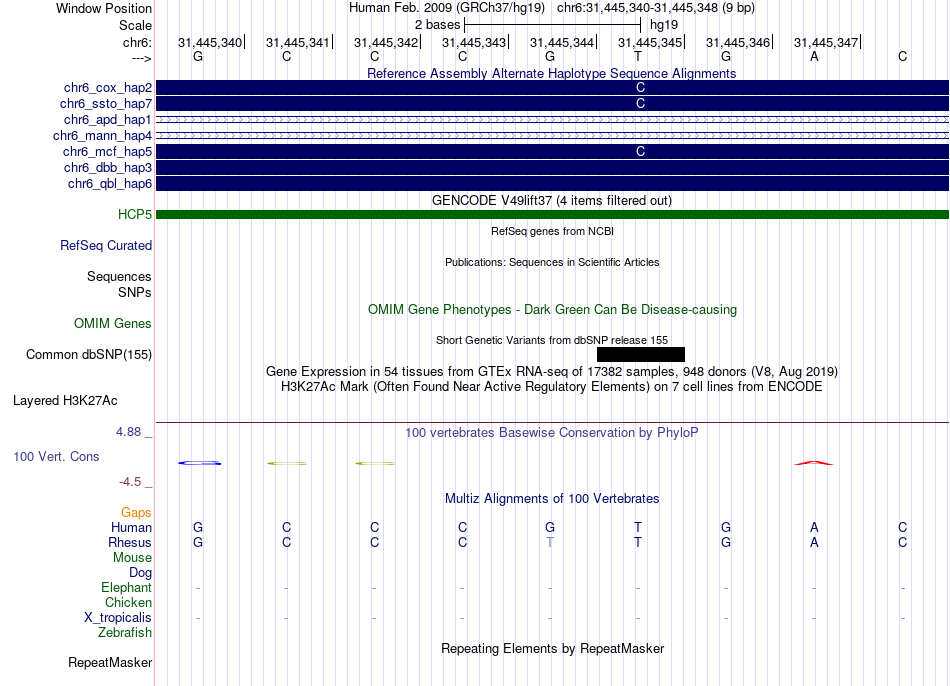This screenshot has width=950, height=686.
Task: Click the Repeating Elements by RepeatMasker title
Action: click(x=552, y=648)
